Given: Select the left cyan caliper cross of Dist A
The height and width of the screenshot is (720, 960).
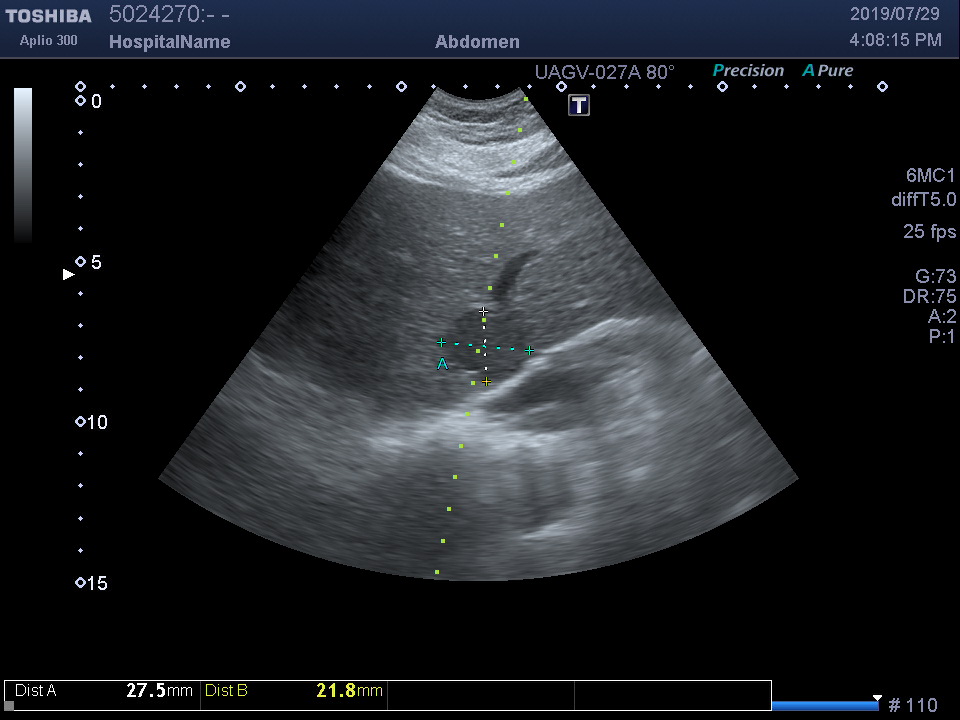Looking at the screenshot, I should (x=441, y=343).
